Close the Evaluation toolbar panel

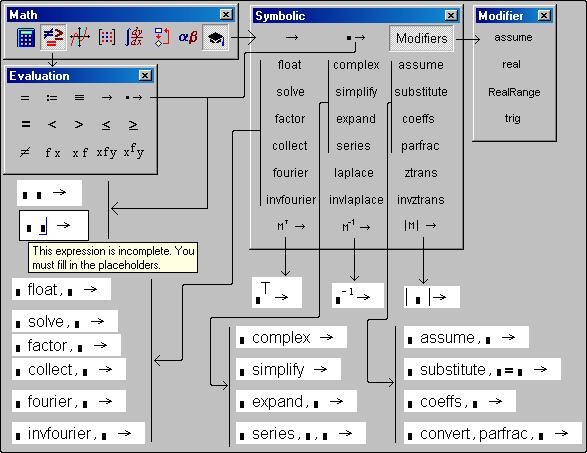(x=145, y=76)
